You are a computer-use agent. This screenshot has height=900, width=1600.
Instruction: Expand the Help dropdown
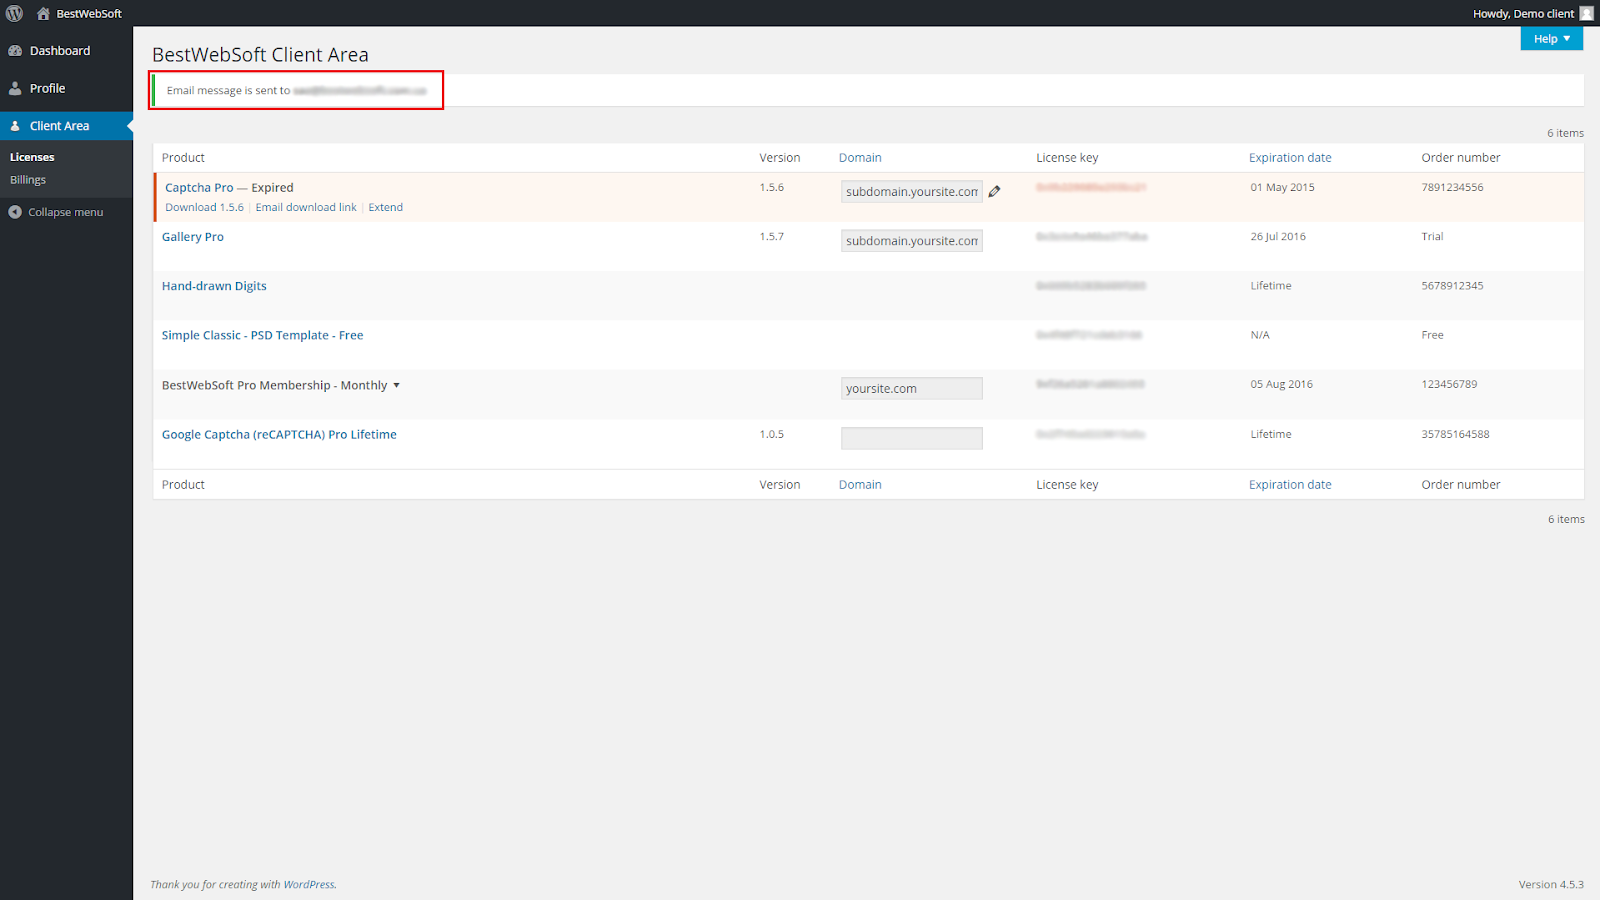click(x=1552, y=38)
